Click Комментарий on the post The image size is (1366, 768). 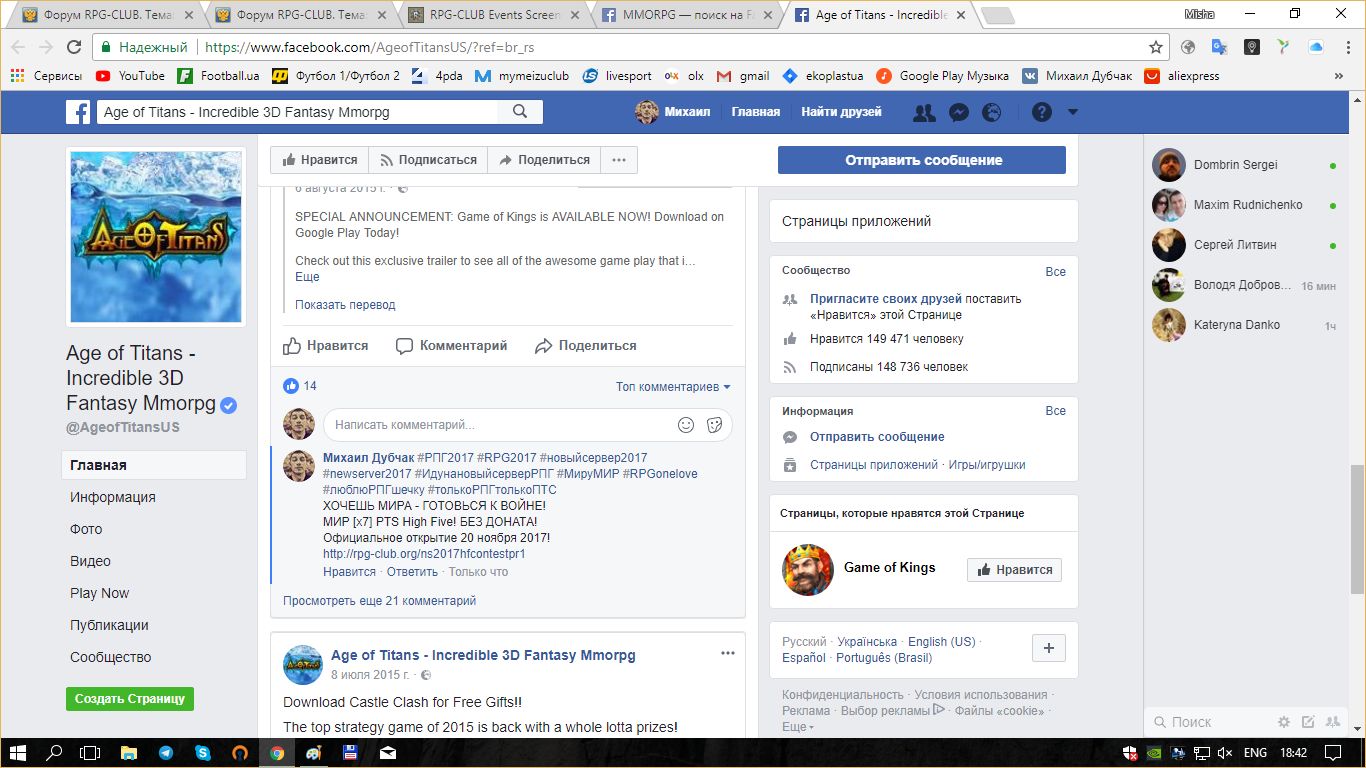click(x=452, y=346)
